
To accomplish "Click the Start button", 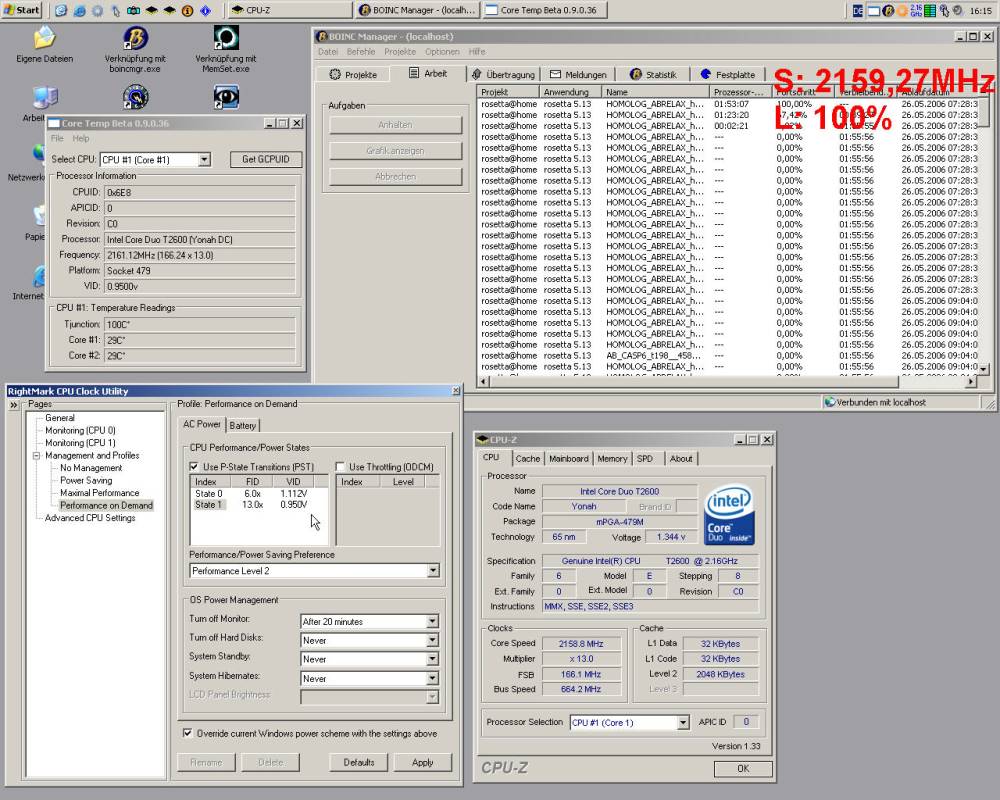I will [x=22, y=10].
